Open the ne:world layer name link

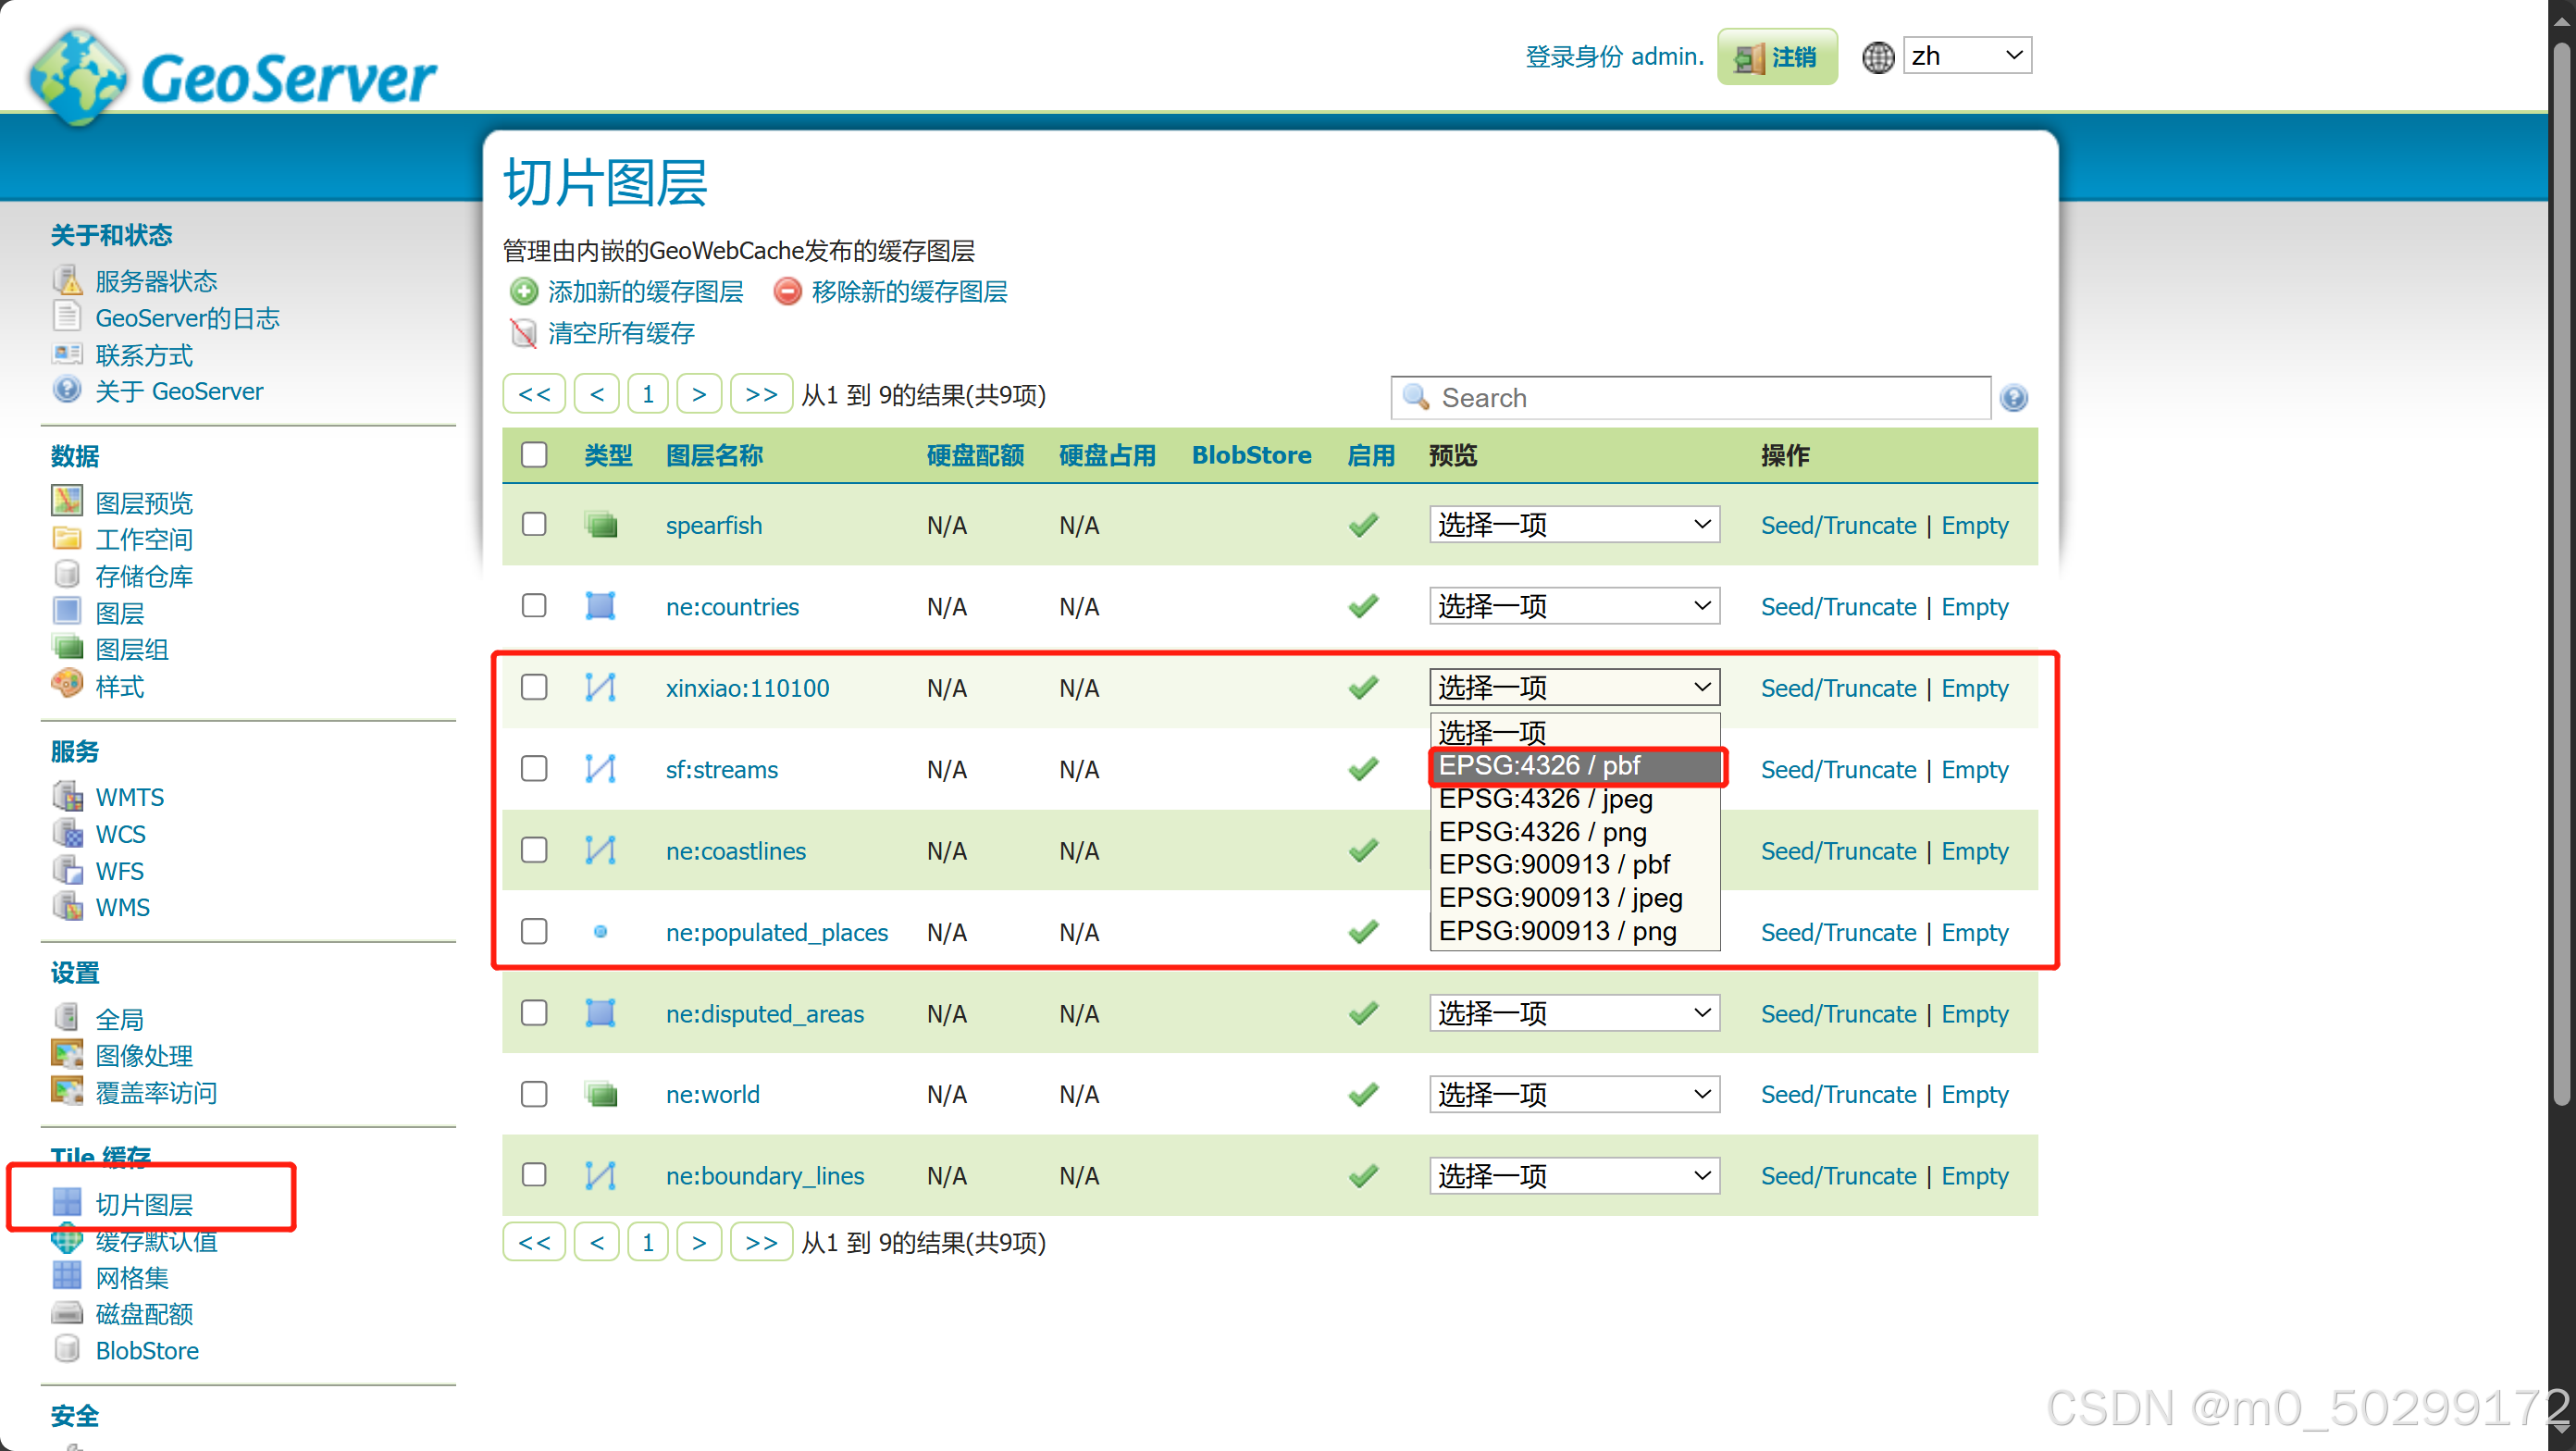pos(713,1095)
